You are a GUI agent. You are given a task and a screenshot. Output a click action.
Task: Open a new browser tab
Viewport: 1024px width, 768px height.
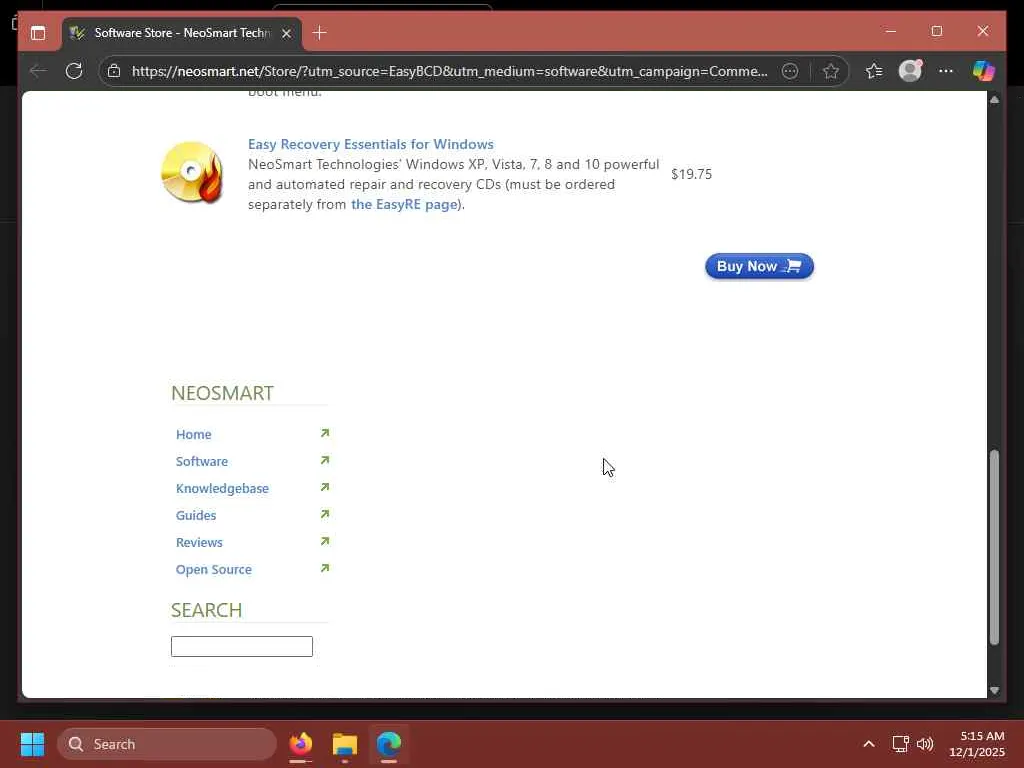[319, 33]
